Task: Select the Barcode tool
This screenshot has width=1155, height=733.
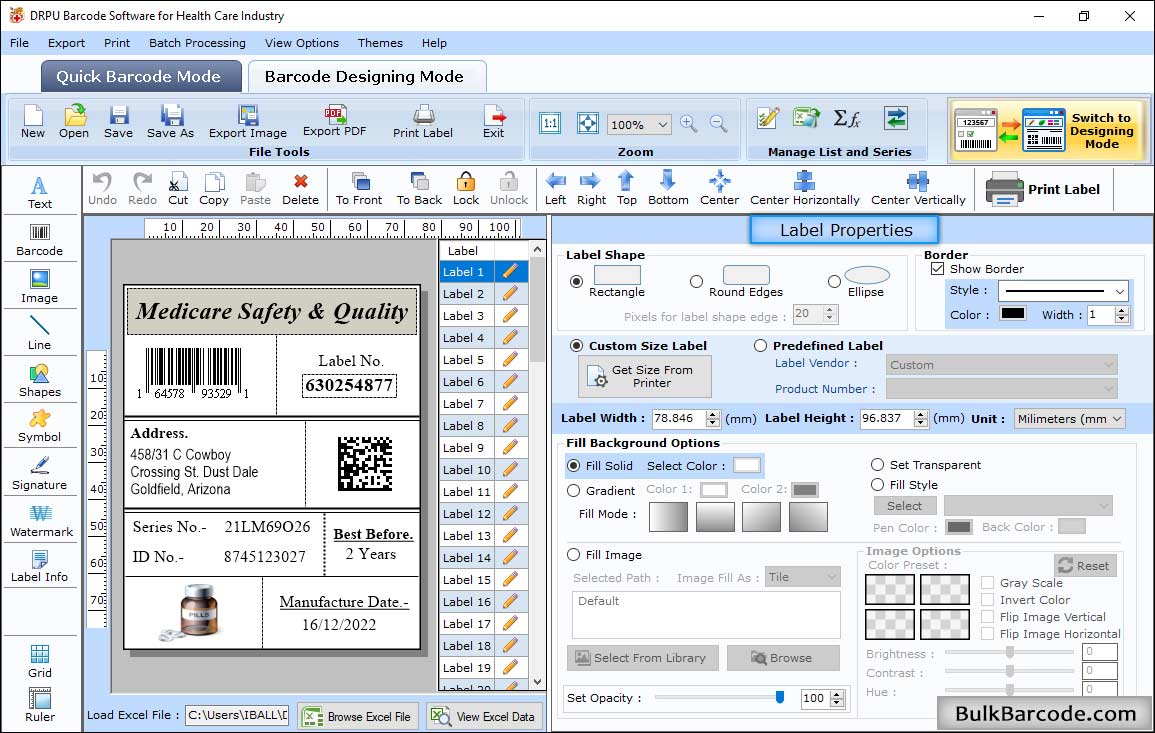Action: pos(40,240)
